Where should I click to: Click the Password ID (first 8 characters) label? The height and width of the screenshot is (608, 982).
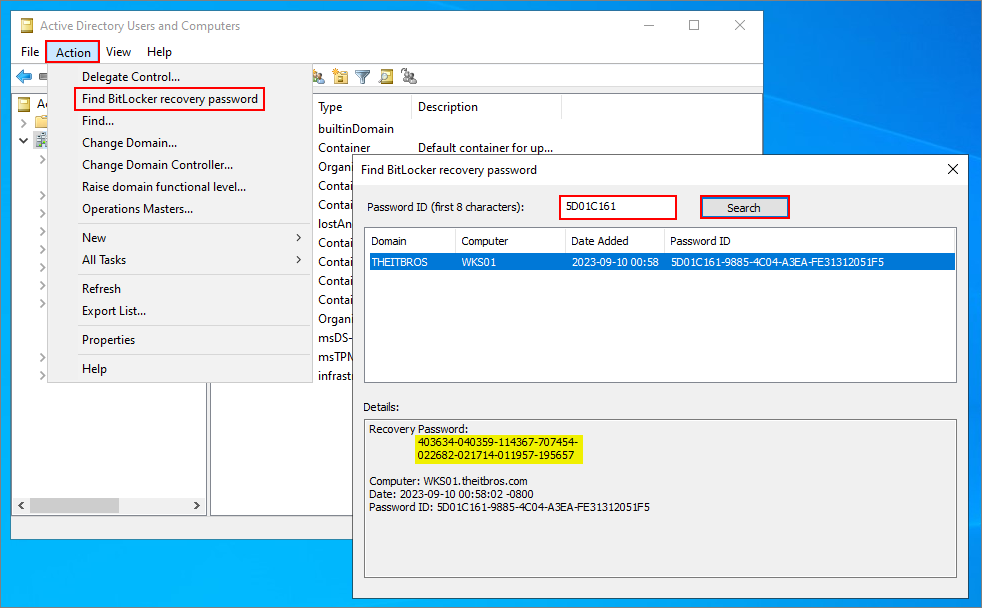(445, 207)
